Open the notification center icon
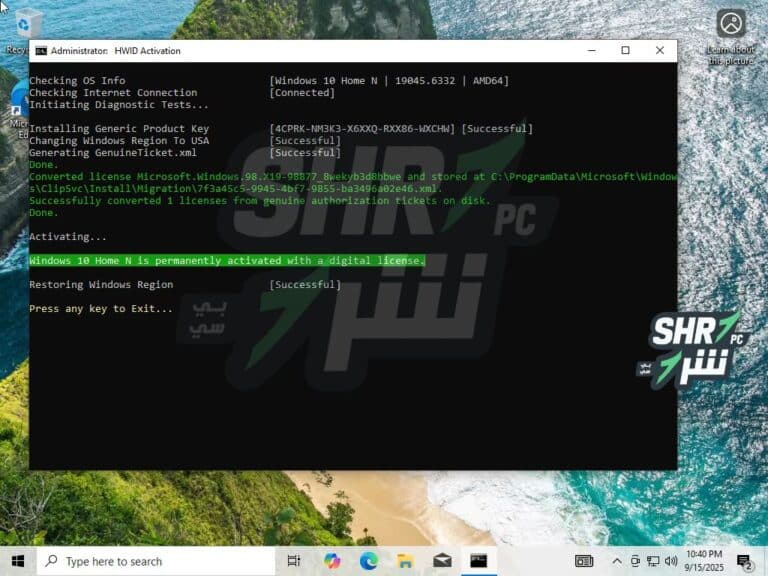Viewport: 768px width, 576px height. coord(744,561)
